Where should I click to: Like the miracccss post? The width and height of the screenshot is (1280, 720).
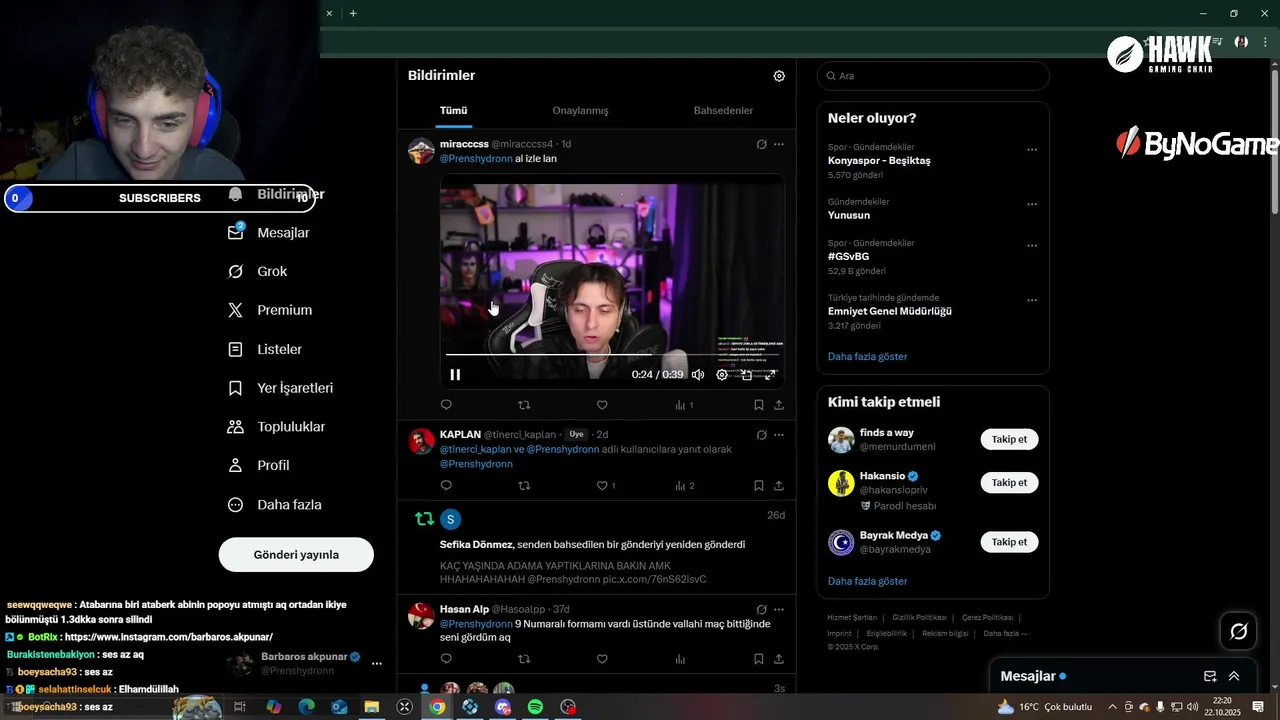[x=602, y=405]
